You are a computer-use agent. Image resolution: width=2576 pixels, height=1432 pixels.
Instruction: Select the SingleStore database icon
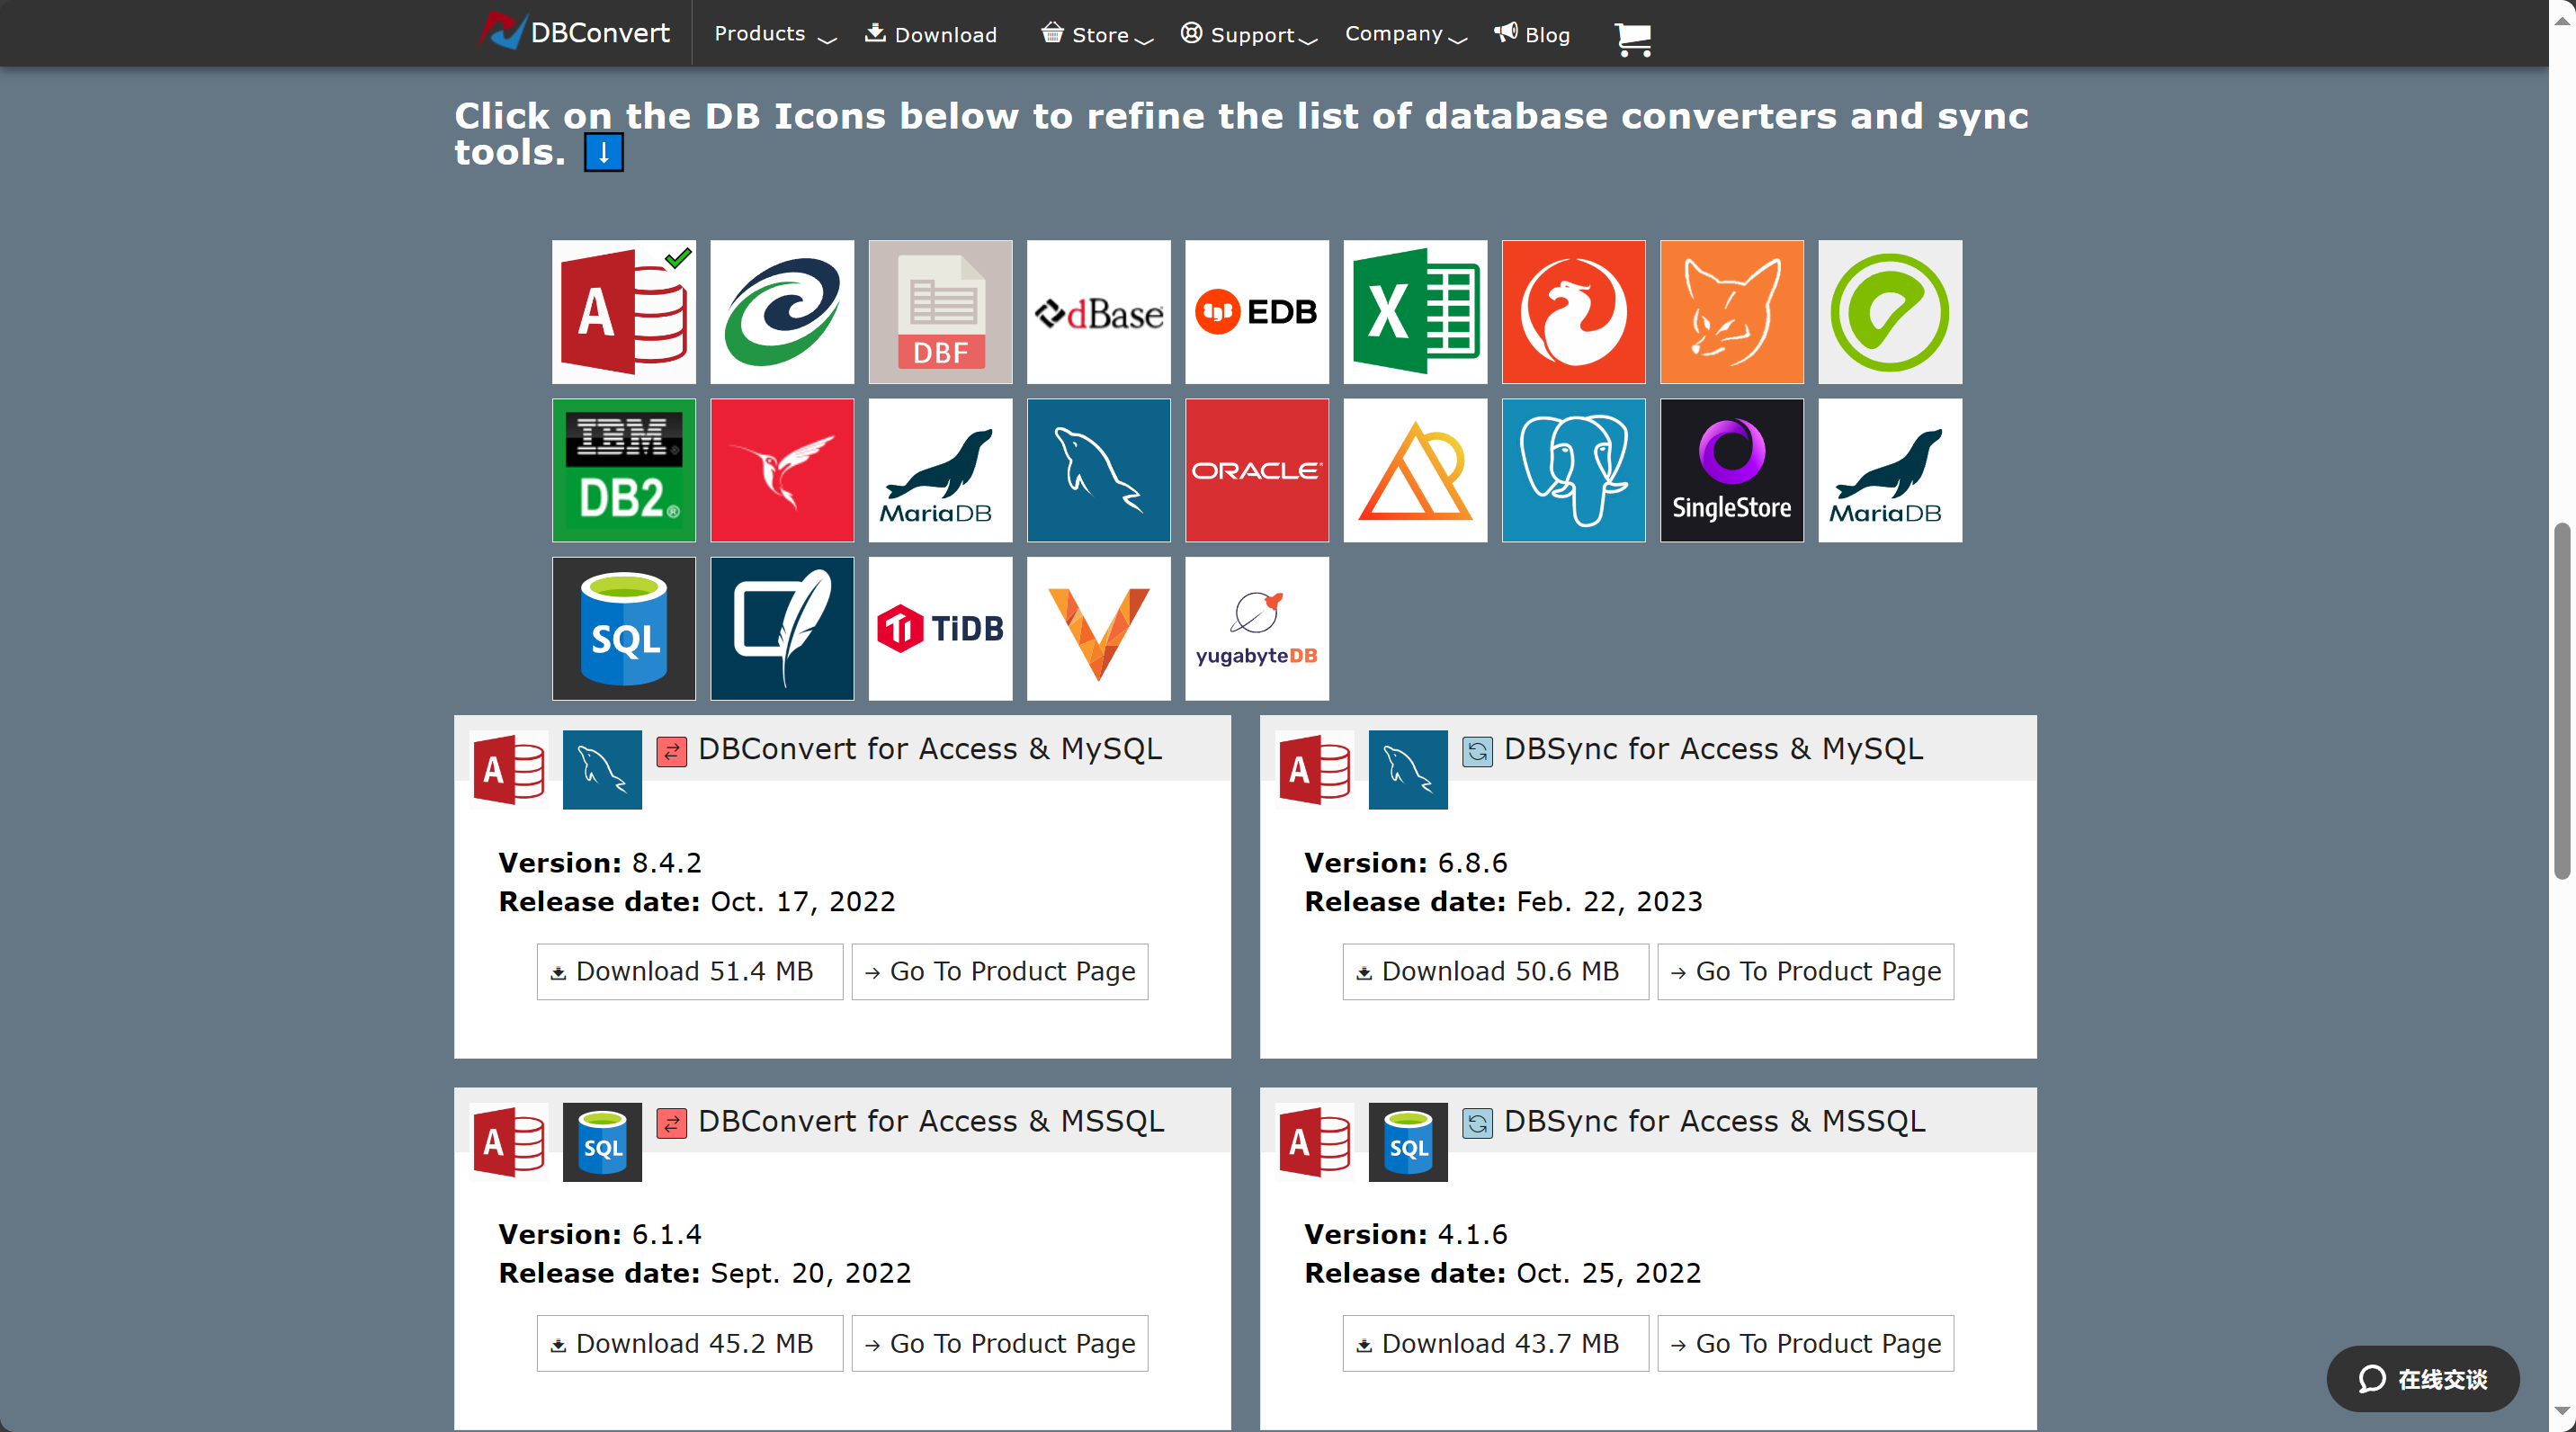[x=1732, y=470]
